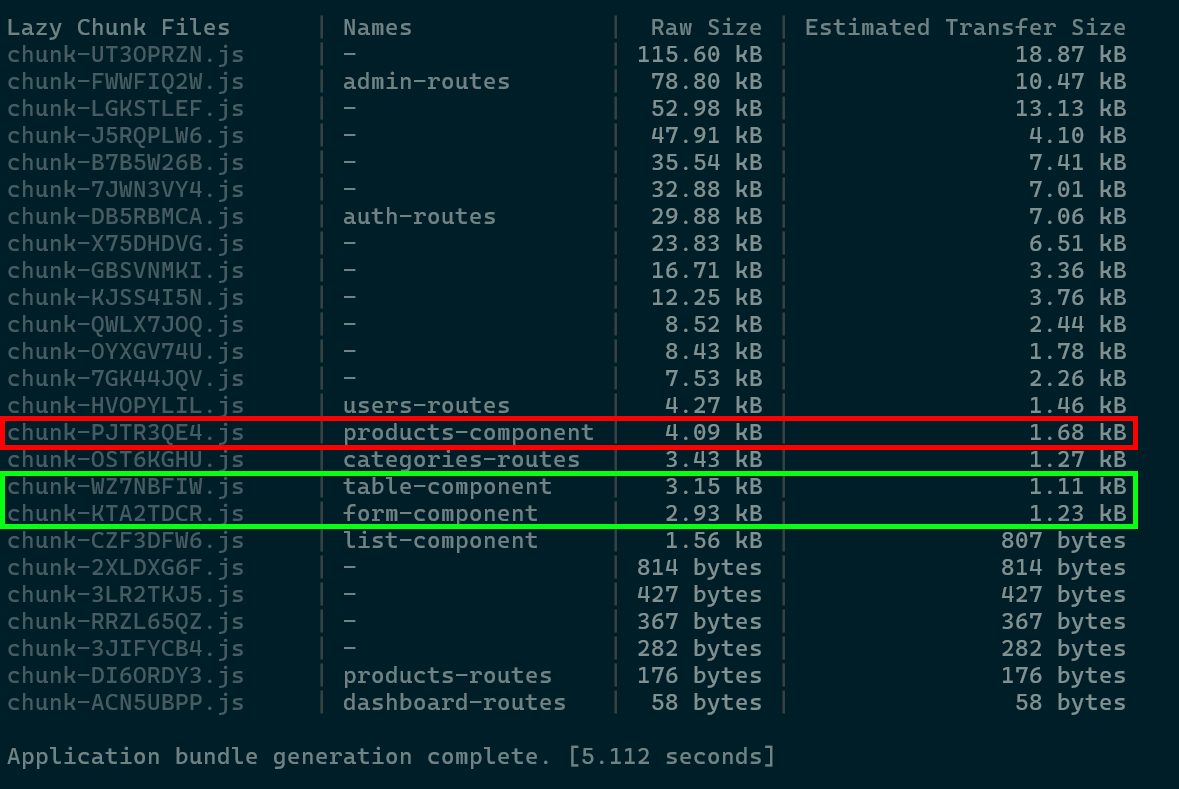Select the users-routes name text
1179x789 pixels.
click(x=426, y=405)
